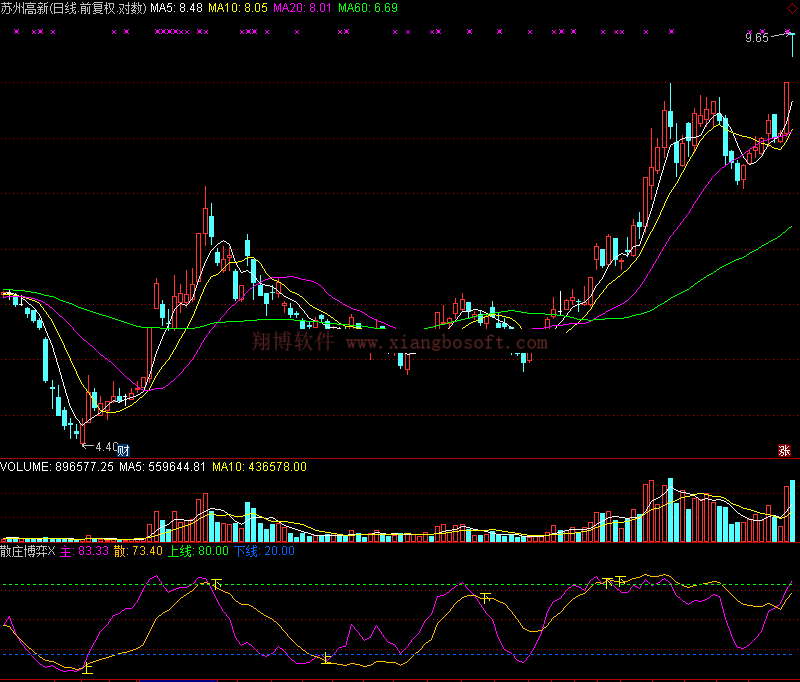This screenshot has width=800, height=682.
Task: Click the blue 财 financial info icon
Action: pos(124,449)
